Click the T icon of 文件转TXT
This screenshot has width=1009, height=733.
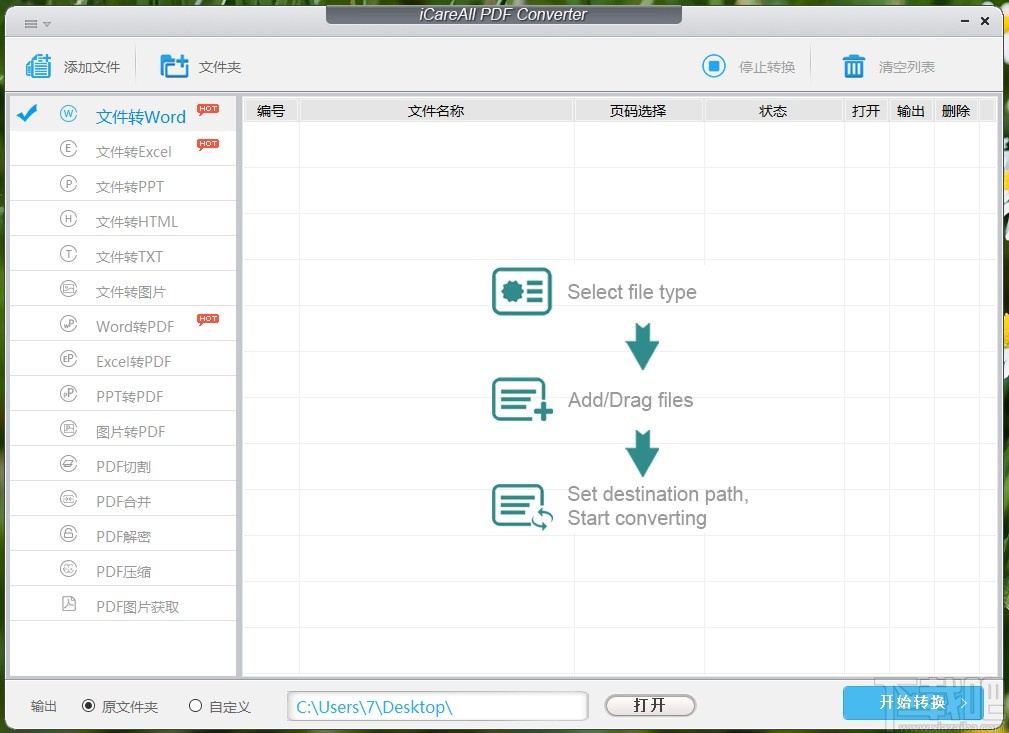68,254
